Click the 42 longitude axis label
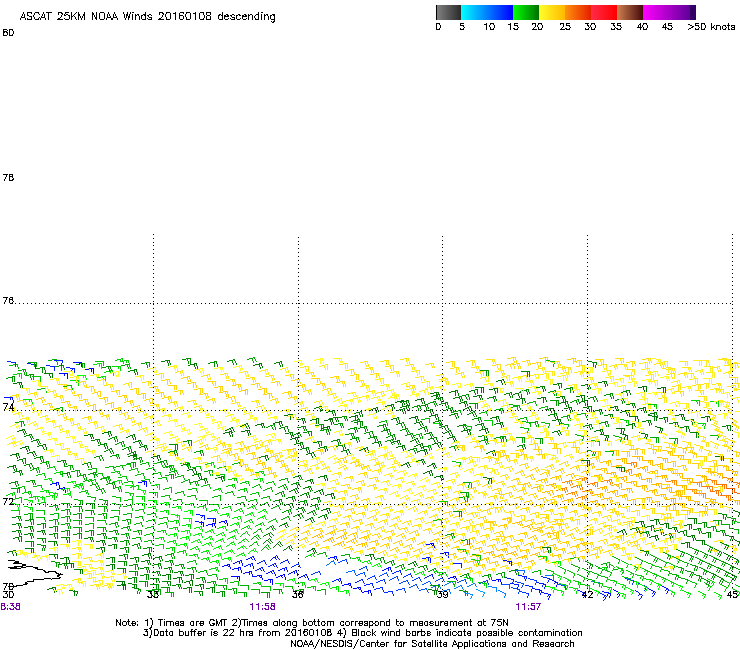 pos(587,595)
